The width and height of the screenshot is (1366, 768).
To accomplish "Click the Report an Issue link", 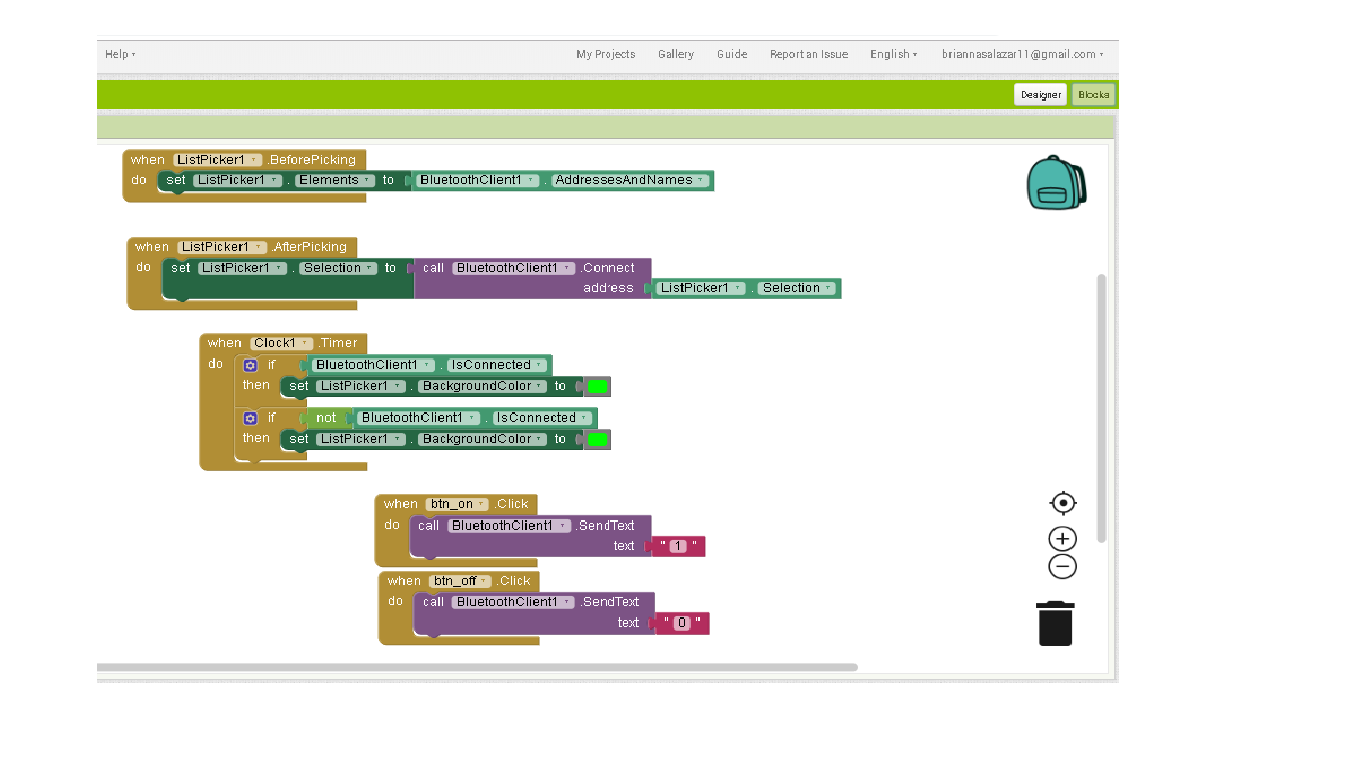I will (809, 54).
